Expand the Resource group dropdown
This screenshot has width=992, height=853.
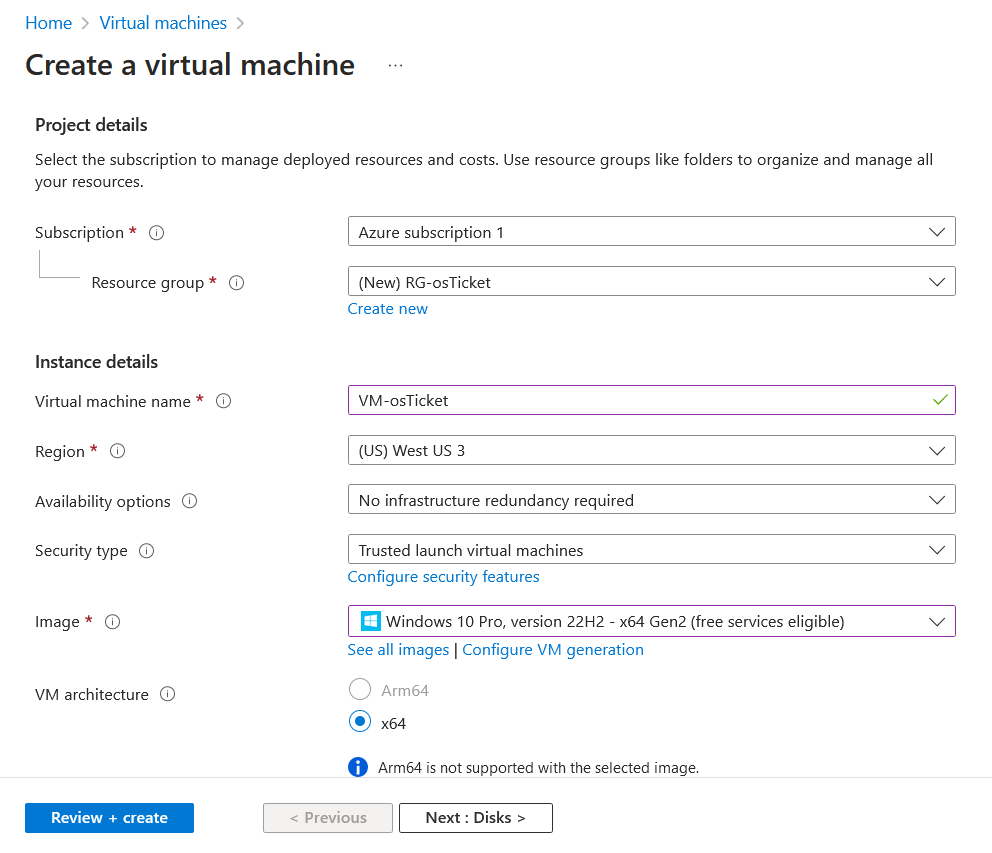651,282
